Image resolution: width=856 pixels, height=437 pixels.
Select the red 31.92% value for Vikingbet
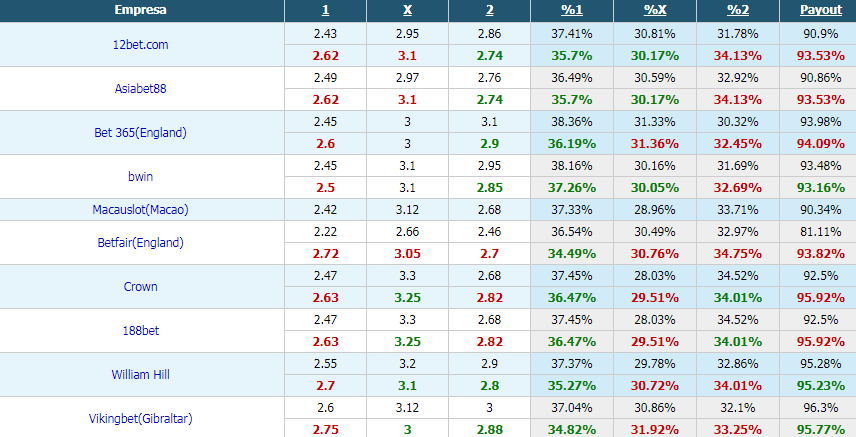pyautogui.click(x=655, y=430)
